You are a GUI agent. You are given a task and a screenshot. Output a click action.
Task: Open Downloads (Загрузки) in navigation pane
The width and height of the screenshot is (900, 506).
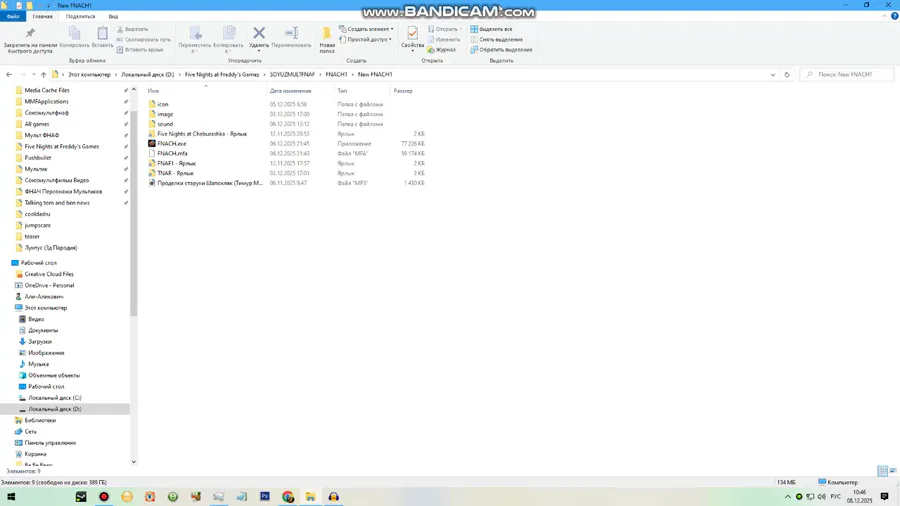40,341
